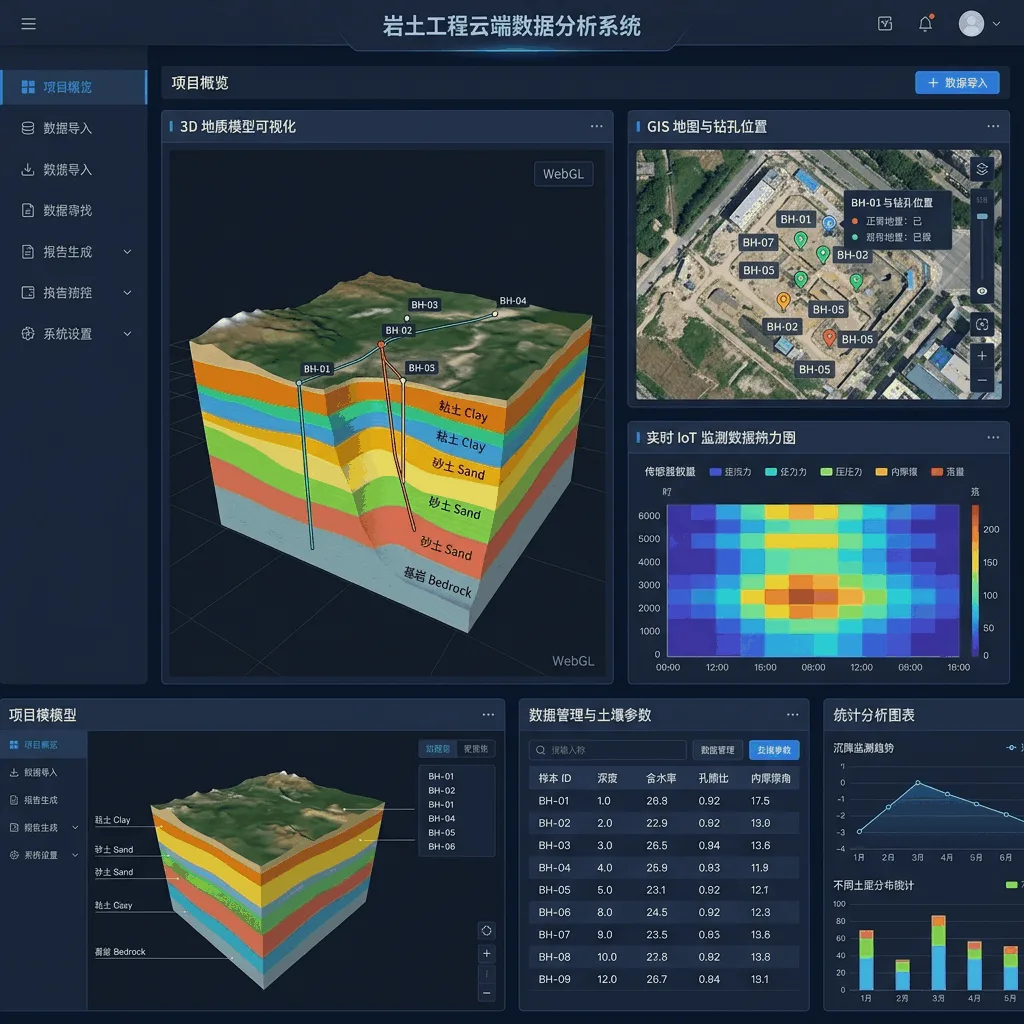
Task: Adjust the map zoom slider handle
Action: coord(982,216)
